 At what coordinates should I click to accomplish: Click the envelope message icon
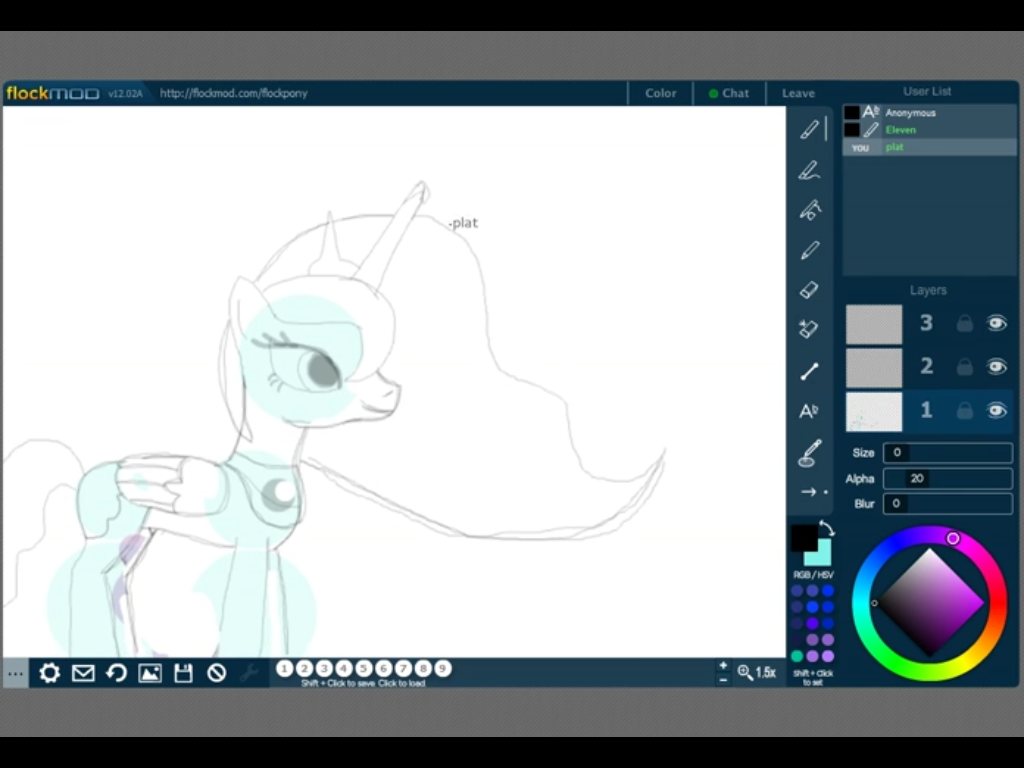pos(83,673)
